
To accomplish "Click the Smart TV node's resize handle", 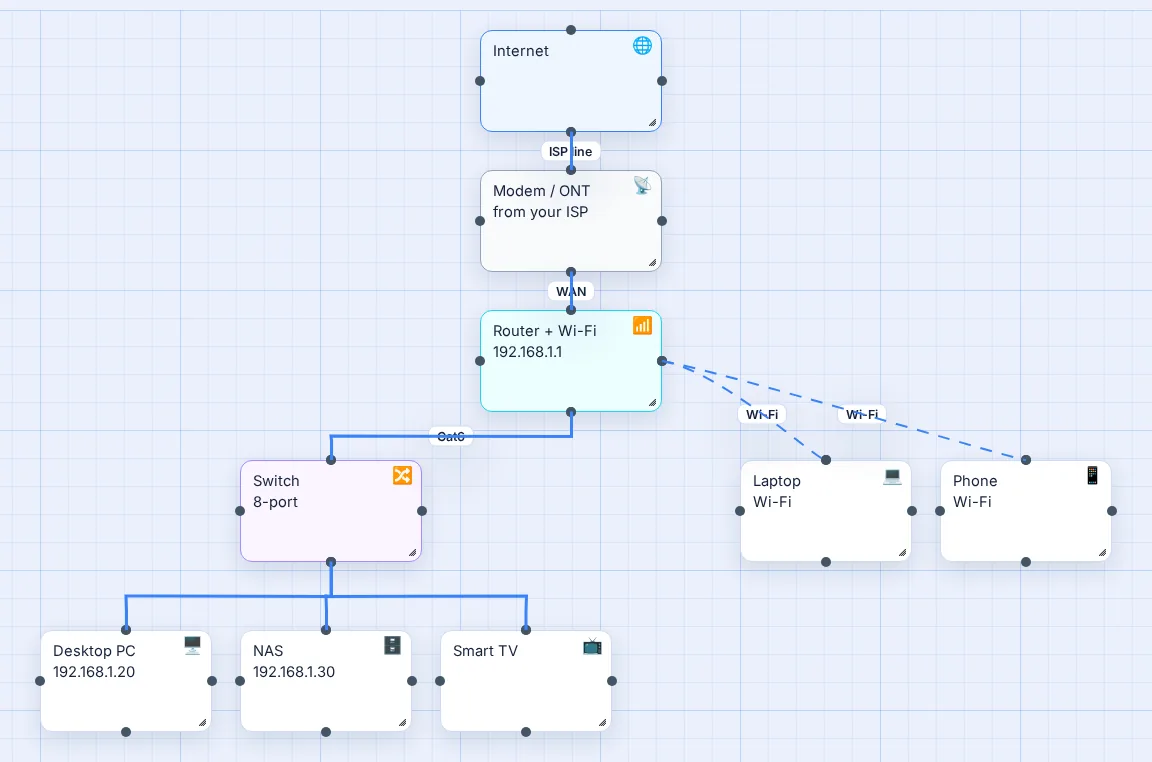I will tap(602, 722).
